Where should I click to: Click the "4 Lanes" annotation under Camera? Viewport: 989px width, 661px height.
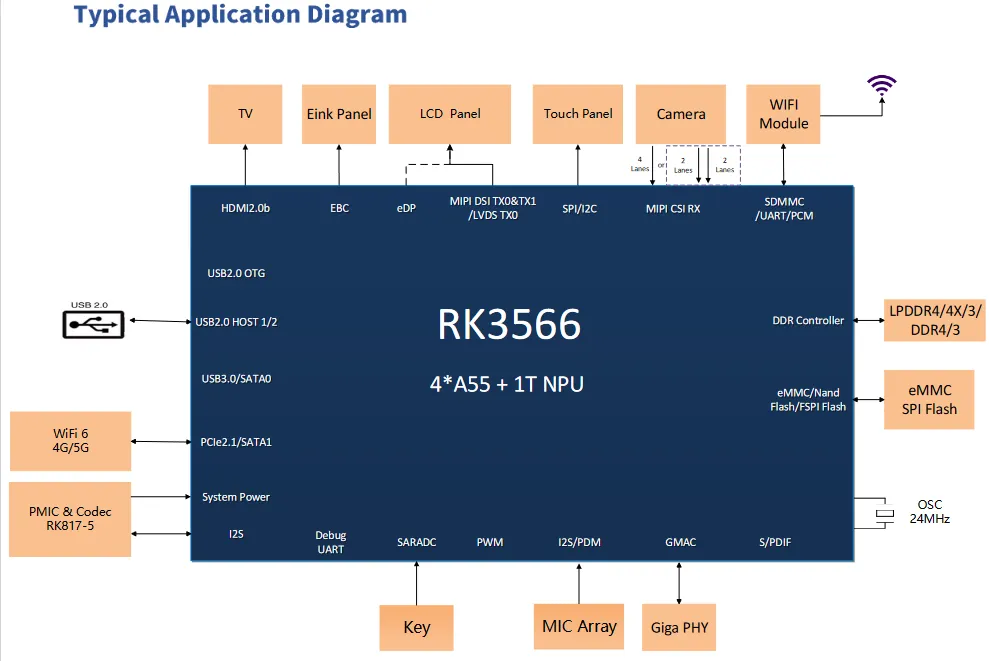point(640,164)
